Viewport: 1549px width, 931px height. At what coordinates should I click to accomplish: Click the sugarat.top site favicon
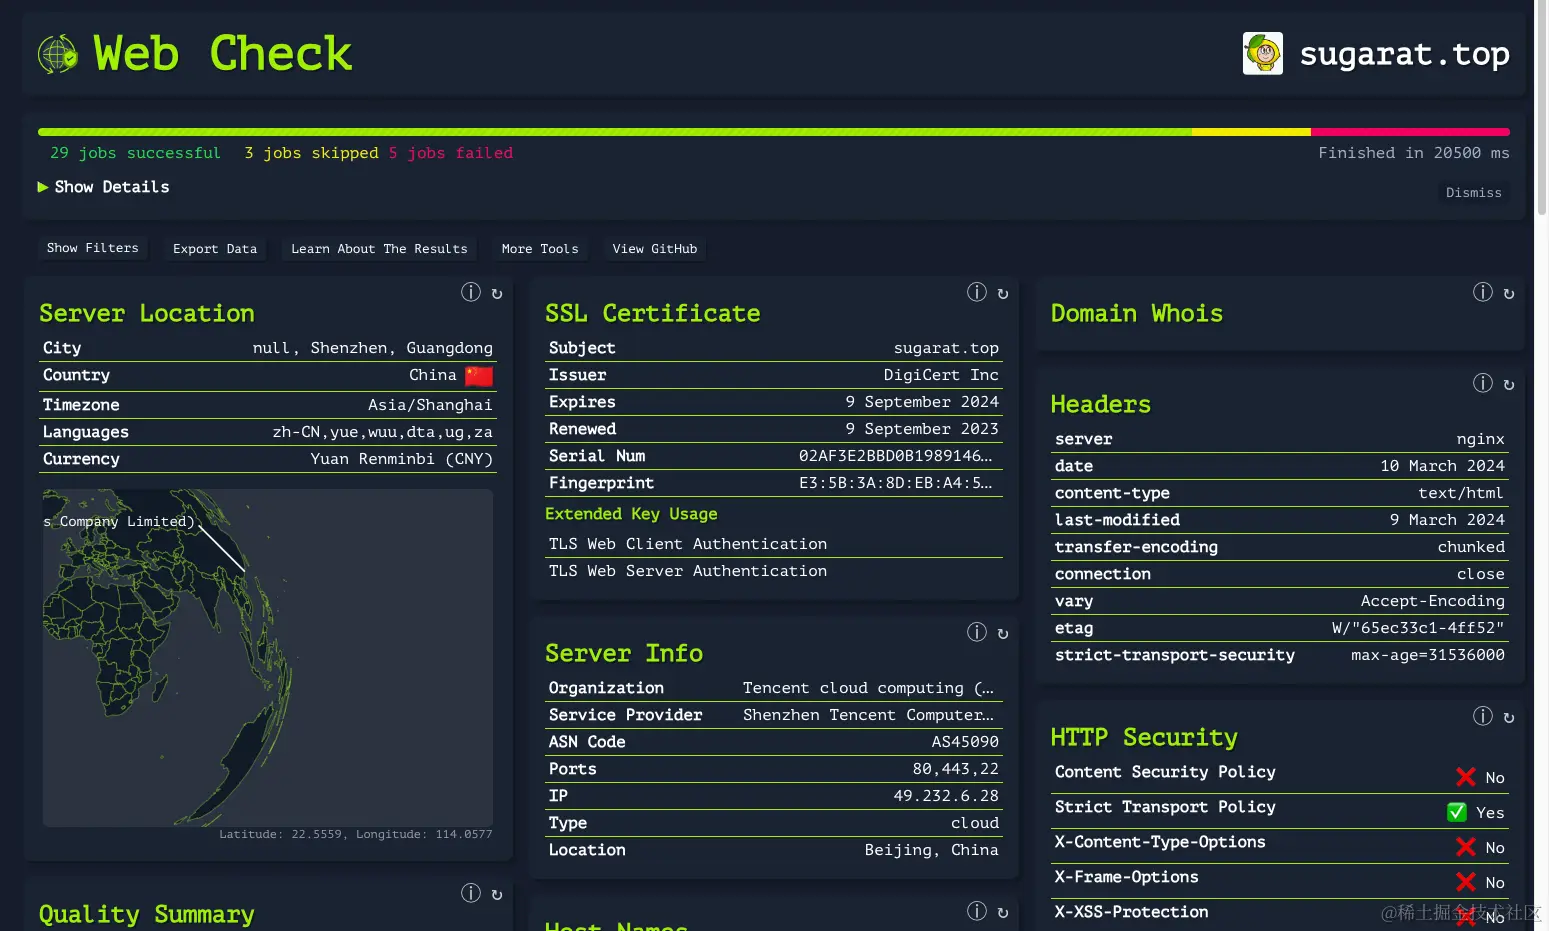tap(1263, 53)
